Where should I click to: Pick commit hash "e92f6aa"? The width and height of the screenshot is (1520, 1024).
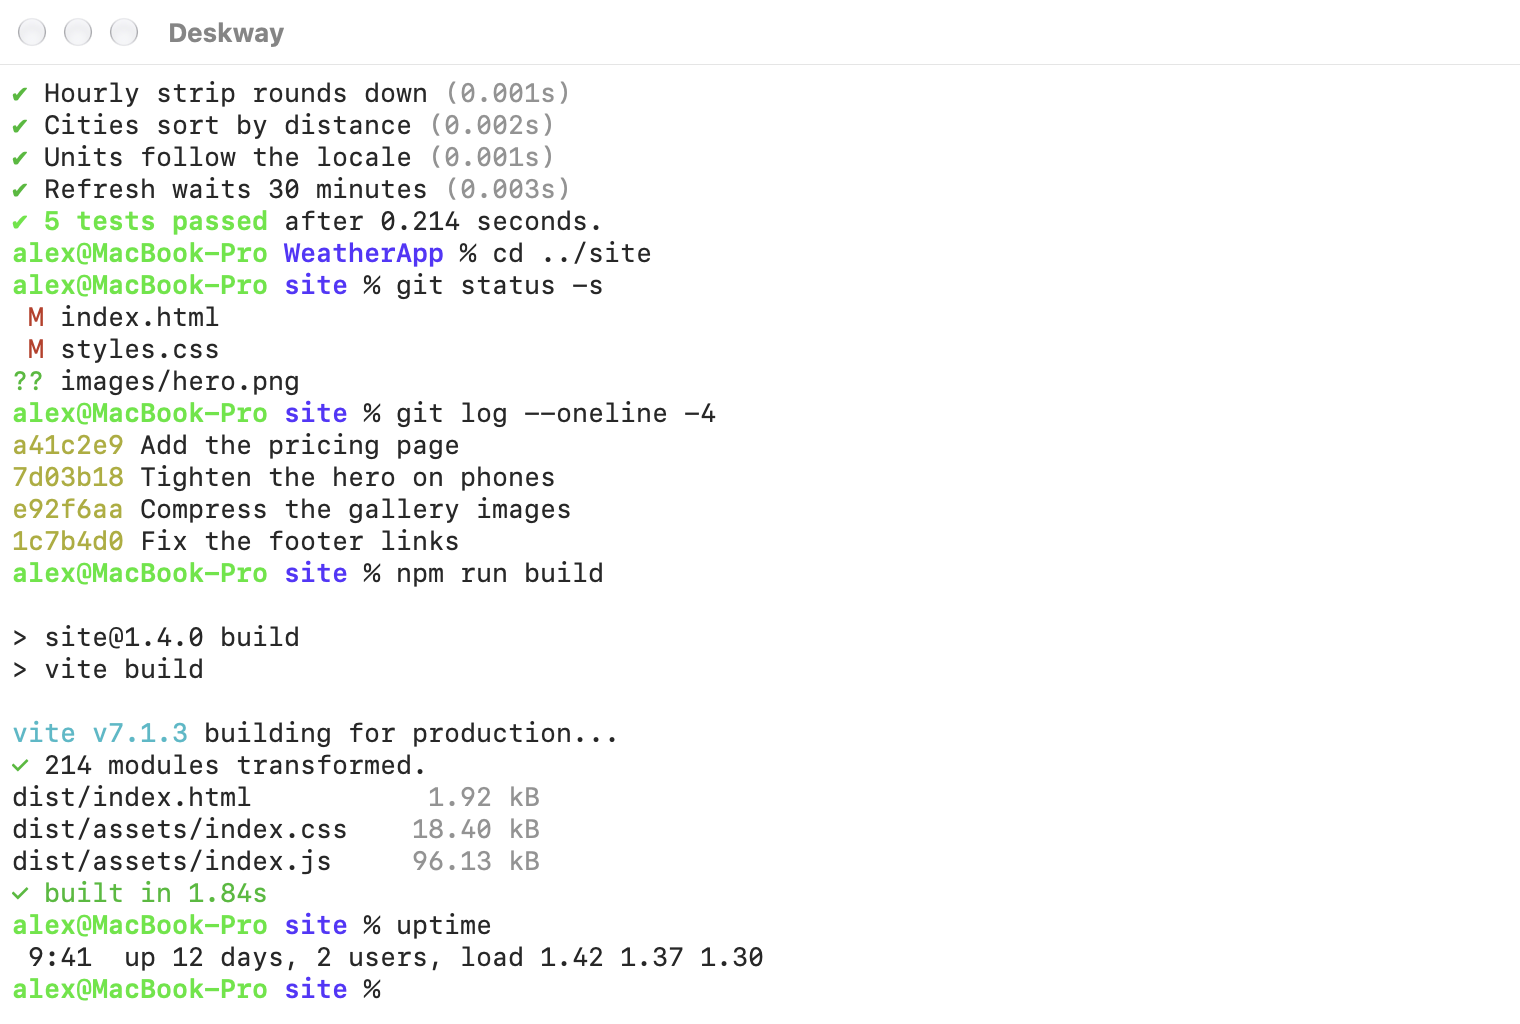tap(67, 509)
